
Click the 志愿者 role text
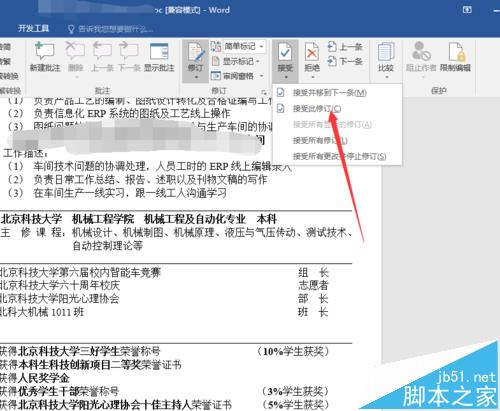pos(313,285)
